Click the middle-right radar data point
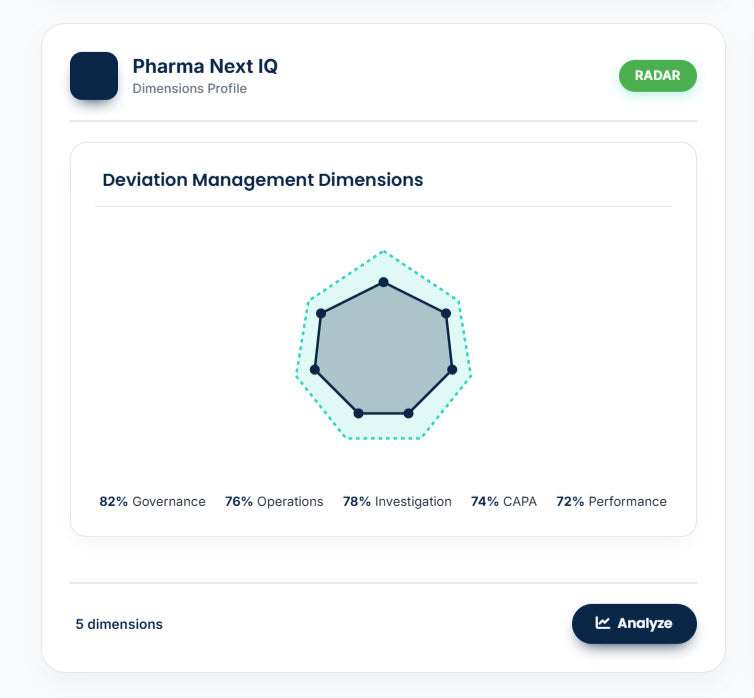The width and height of the screenshot is (754, 698). tap(452, 370)
